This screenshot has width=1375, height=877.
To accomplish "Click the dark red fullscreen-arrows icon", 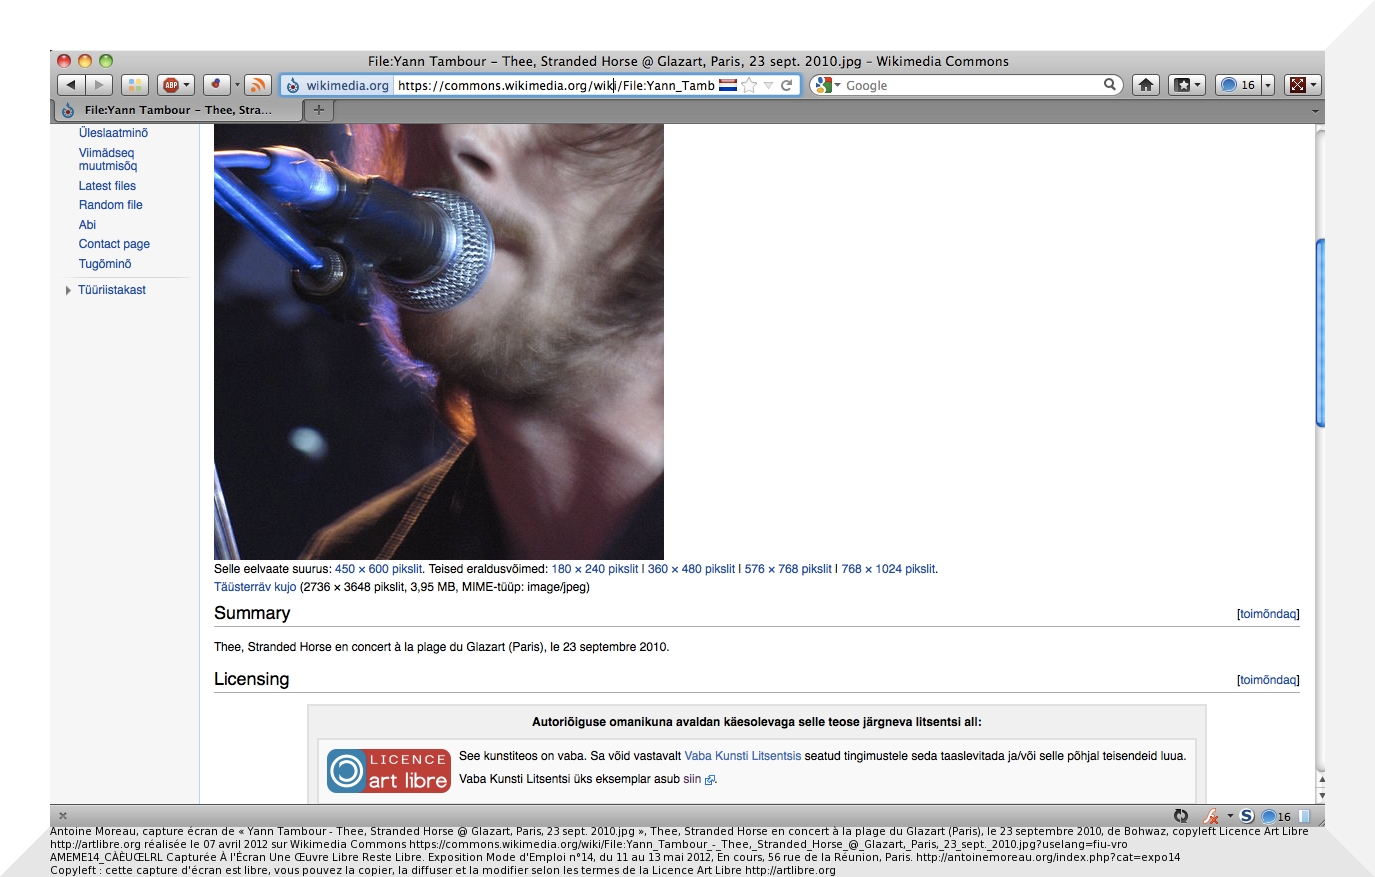I will (x=1297, y=85).
